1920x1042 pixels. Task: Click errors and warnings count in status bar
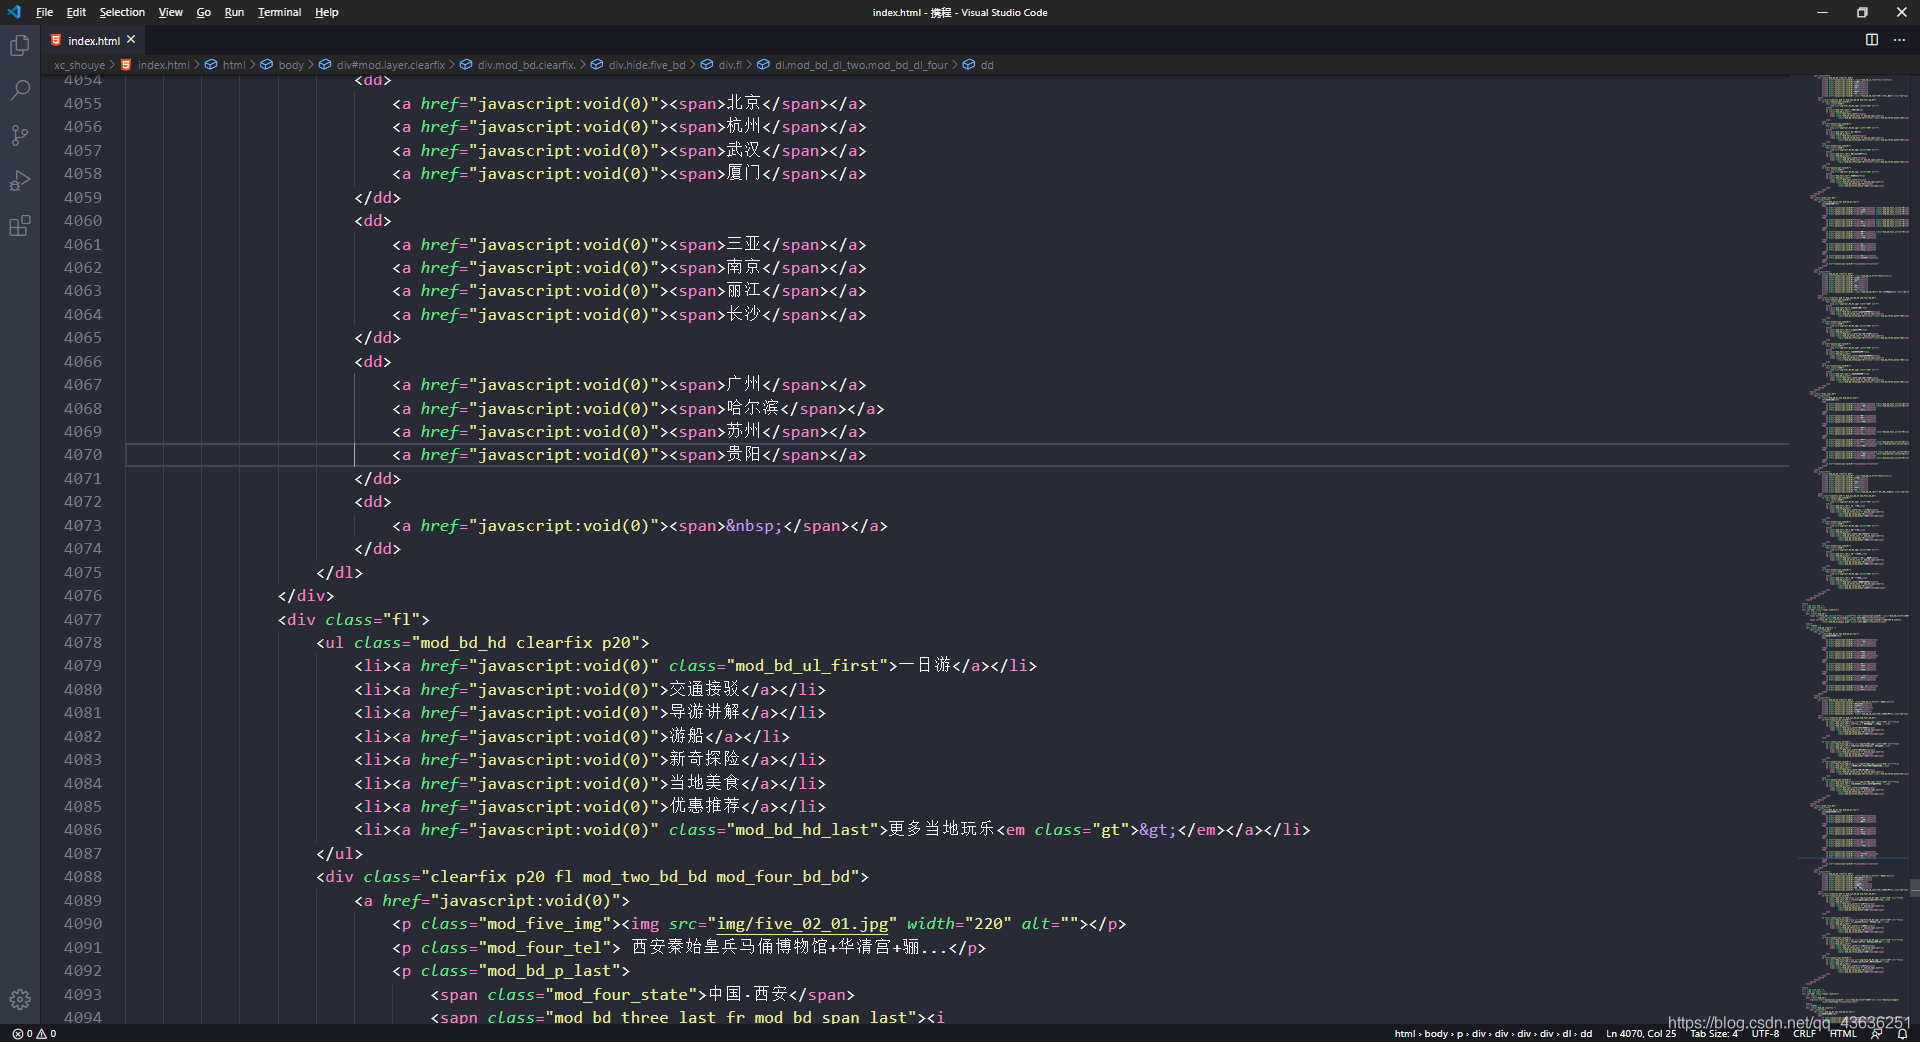pos(34,1034)
